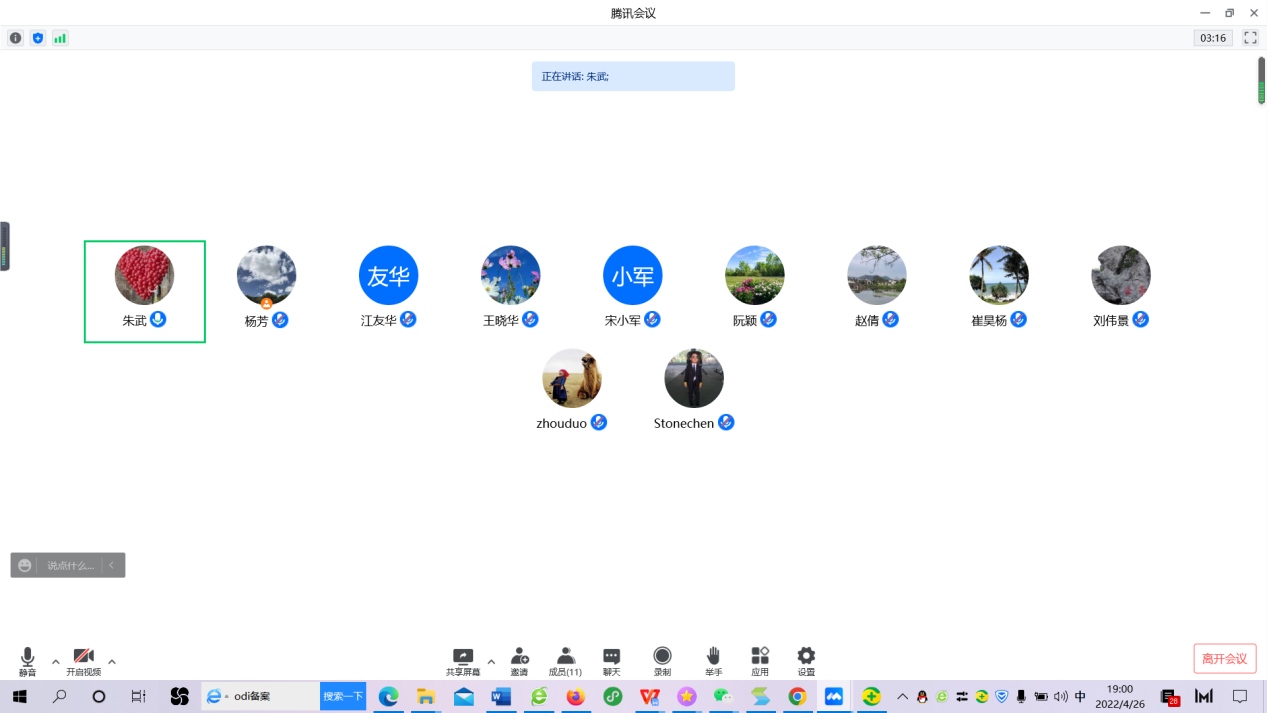This screenshot has height=713, width=1267.
Task: Turn on camera with 开启视频
Action: pyautogui.click(x=84, y=660)
